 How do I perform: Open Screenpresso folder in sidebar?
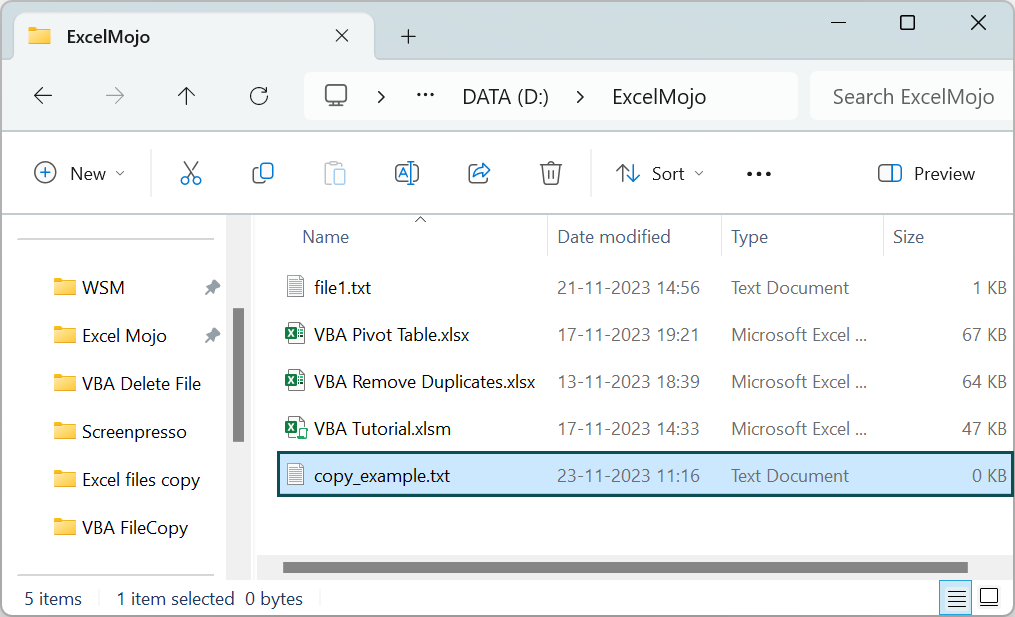(x=120, y=431)
